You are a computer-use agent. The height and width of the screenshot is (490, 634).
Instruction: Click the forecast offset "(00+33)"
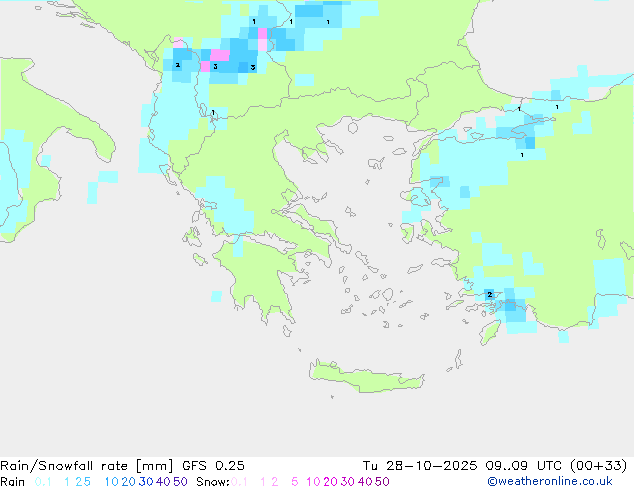(x=598, y=466)
